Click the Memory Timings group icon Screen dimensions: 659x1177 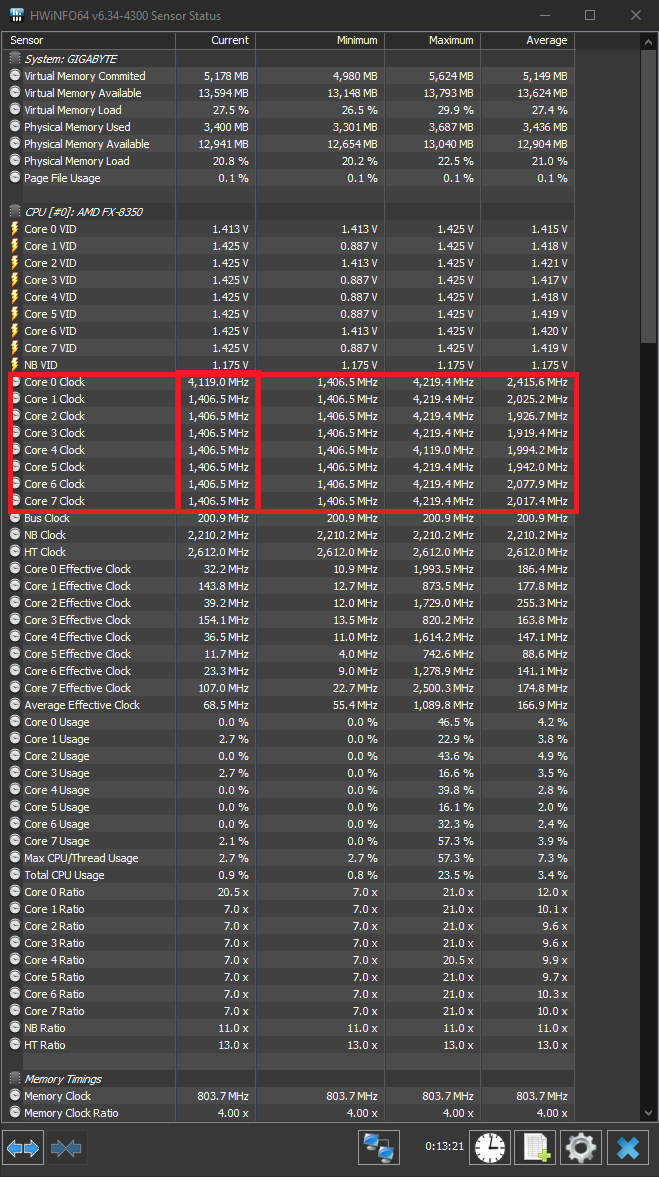pos(15,1079)
